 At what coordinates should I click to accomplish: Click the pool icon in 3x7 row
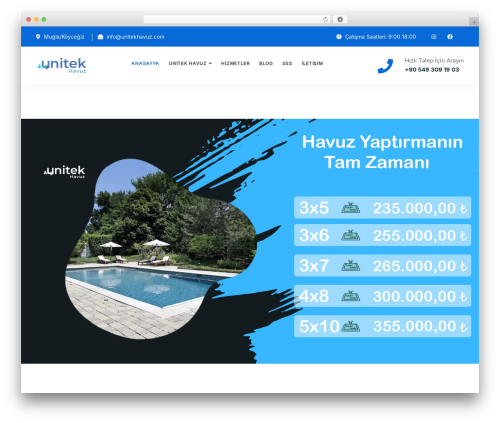(351, 266)
